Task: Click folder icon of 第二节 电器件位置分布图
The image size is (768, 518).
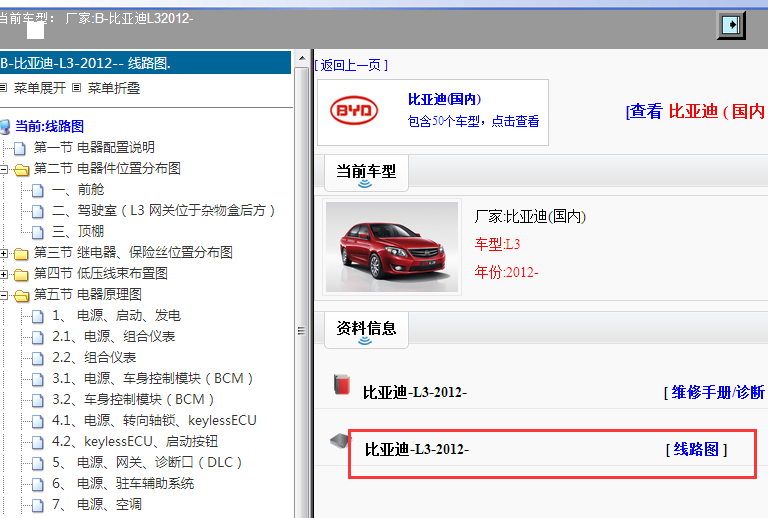Action: click(x=22, y=169)
